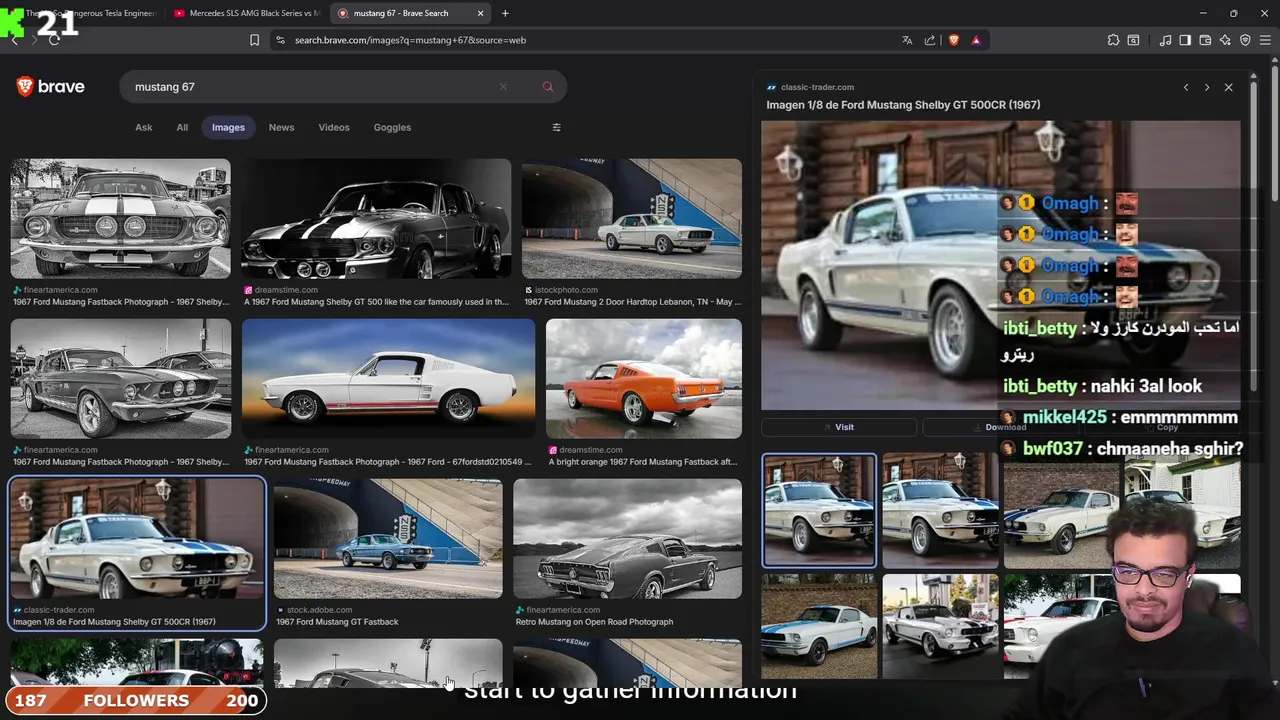Click the bookmark icon beside the address bar

pos(254,40)
